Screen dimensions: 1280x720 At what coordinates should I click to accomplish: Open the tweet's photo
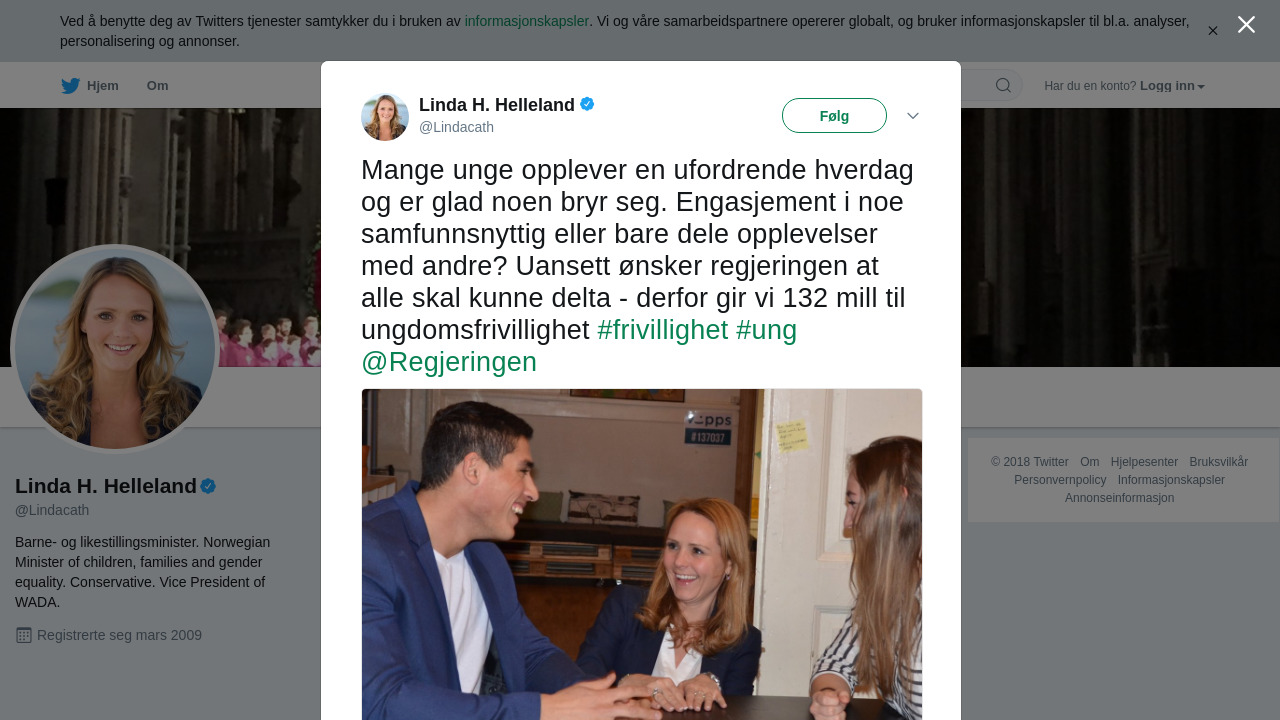[642, 554]
